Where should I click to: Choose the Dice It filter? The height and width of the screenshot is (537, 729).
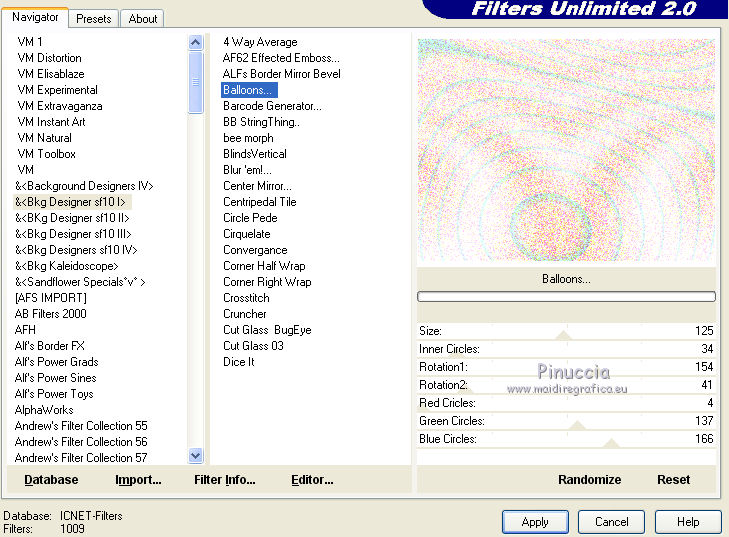coord(239,362)
